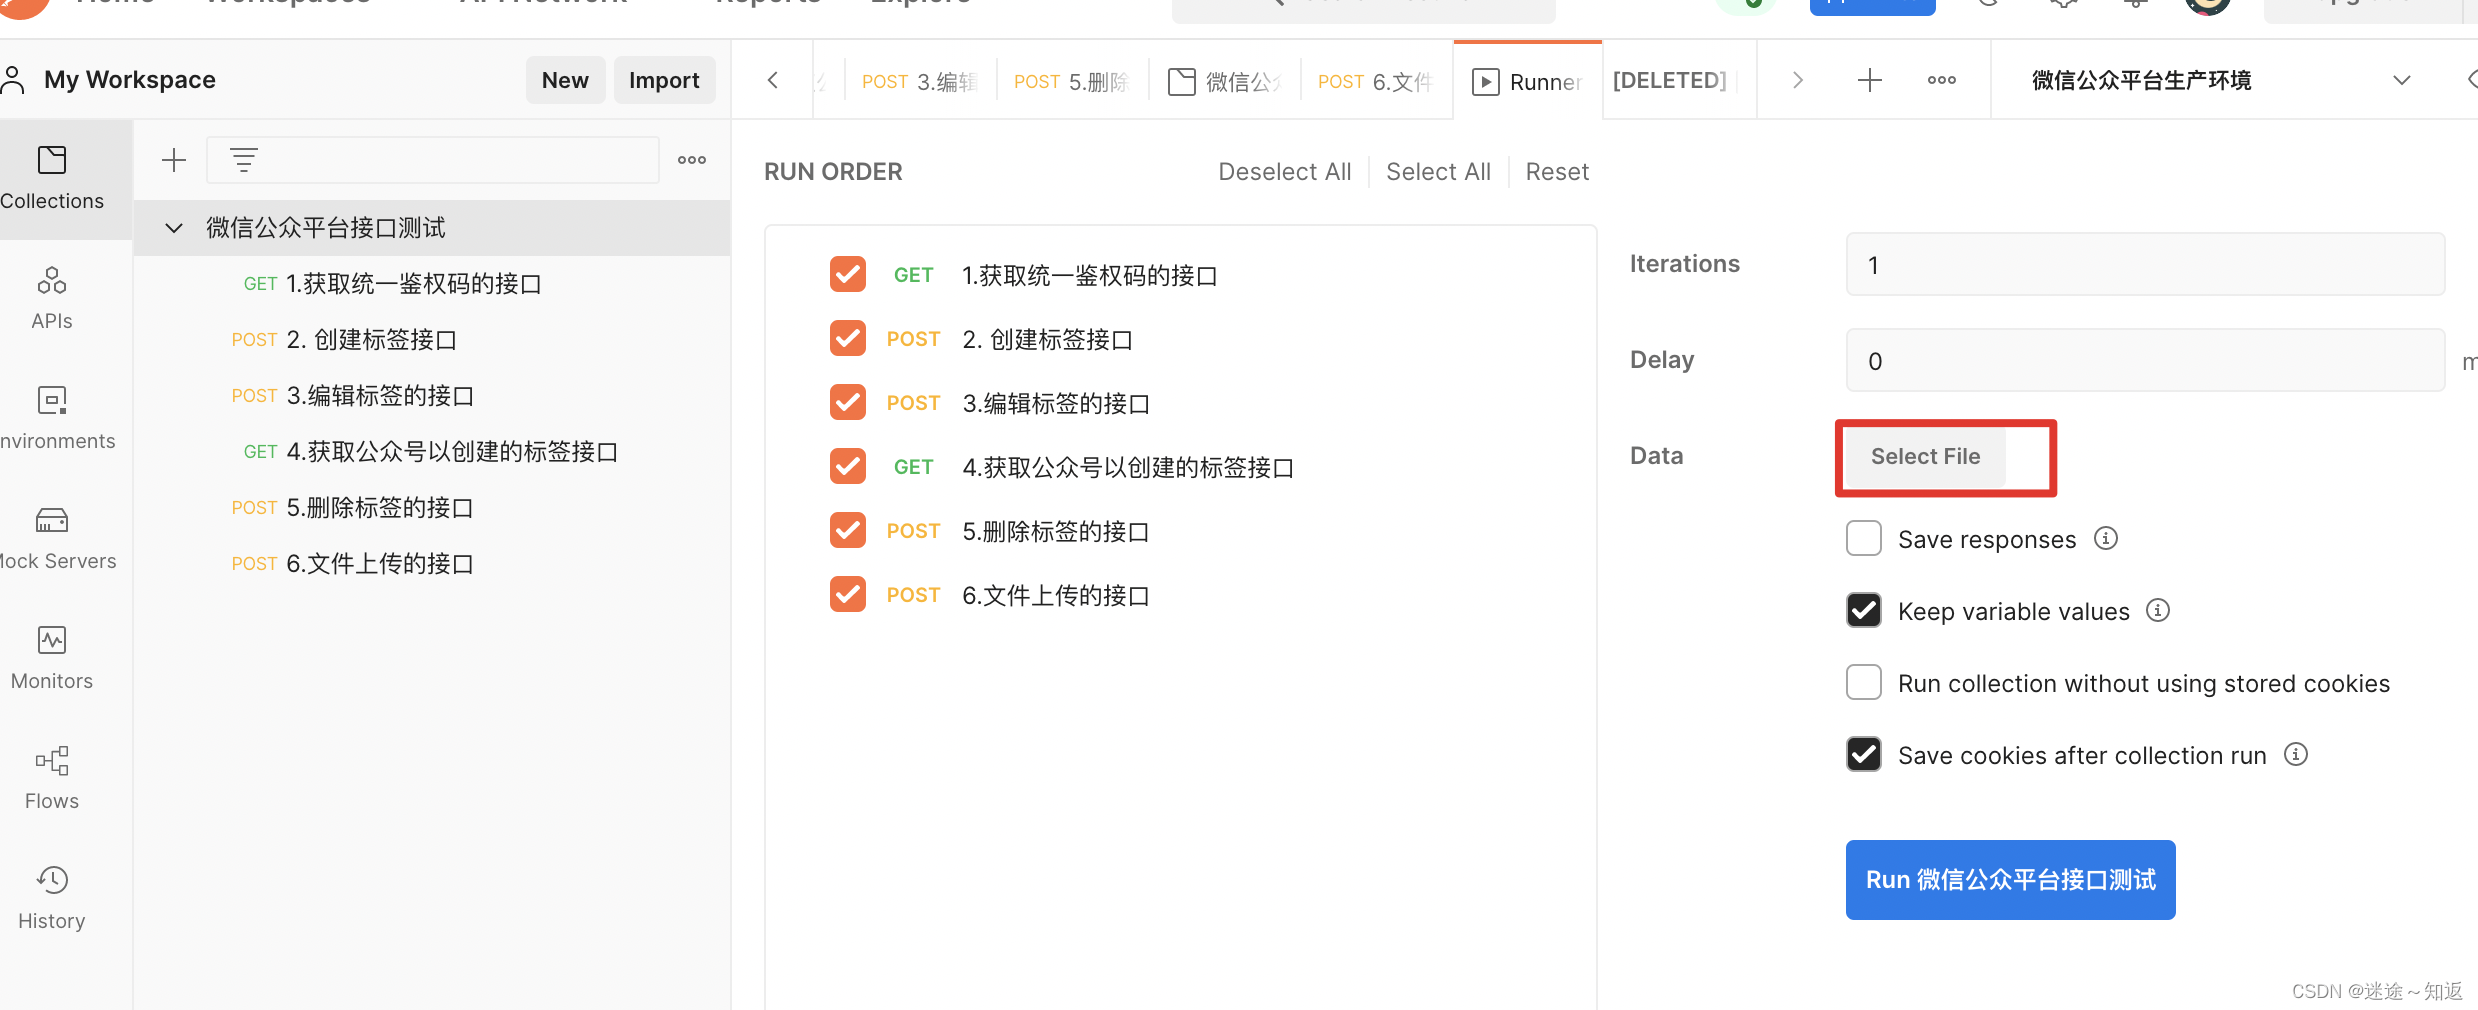Click info icon next to Keep variable values
This screenshot has width=2478, height=1010.
click(x=2159, y=610)
